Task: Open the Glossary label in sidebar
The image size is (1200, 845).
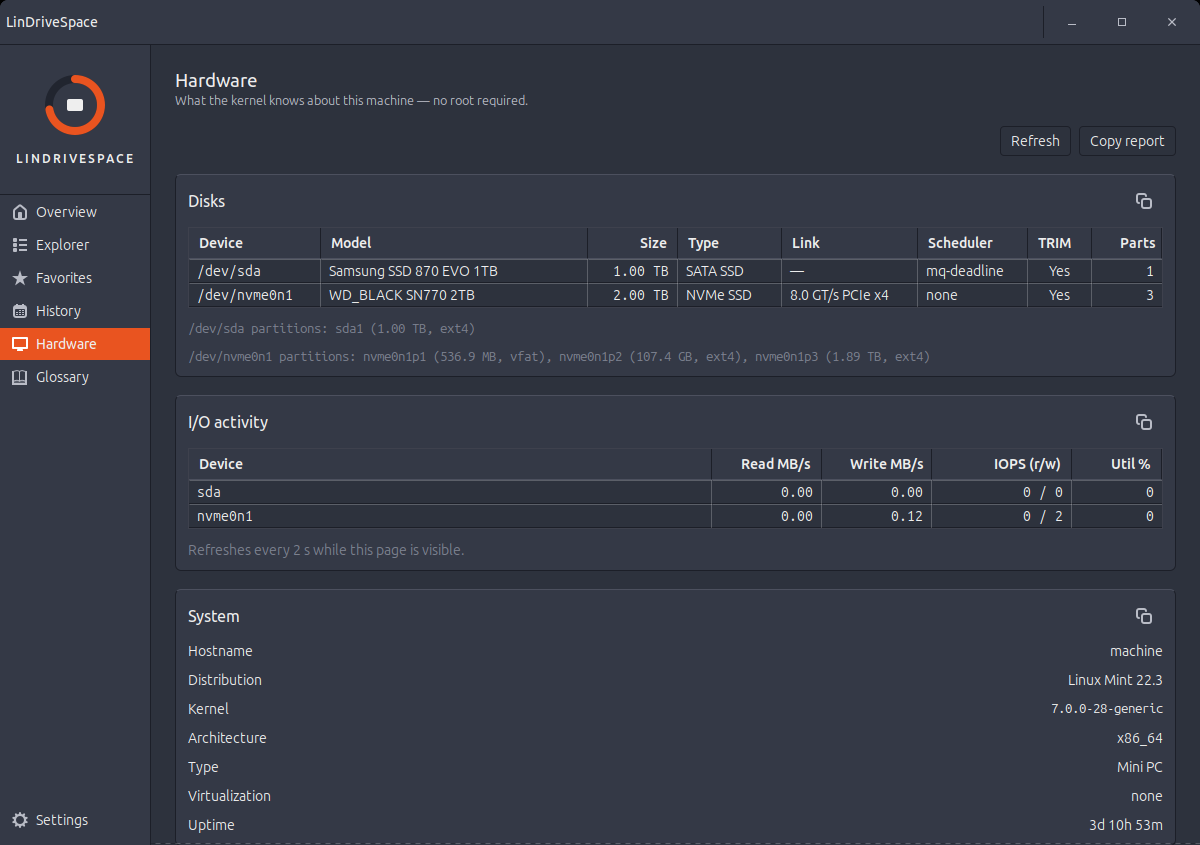Action: click(62, 377)
